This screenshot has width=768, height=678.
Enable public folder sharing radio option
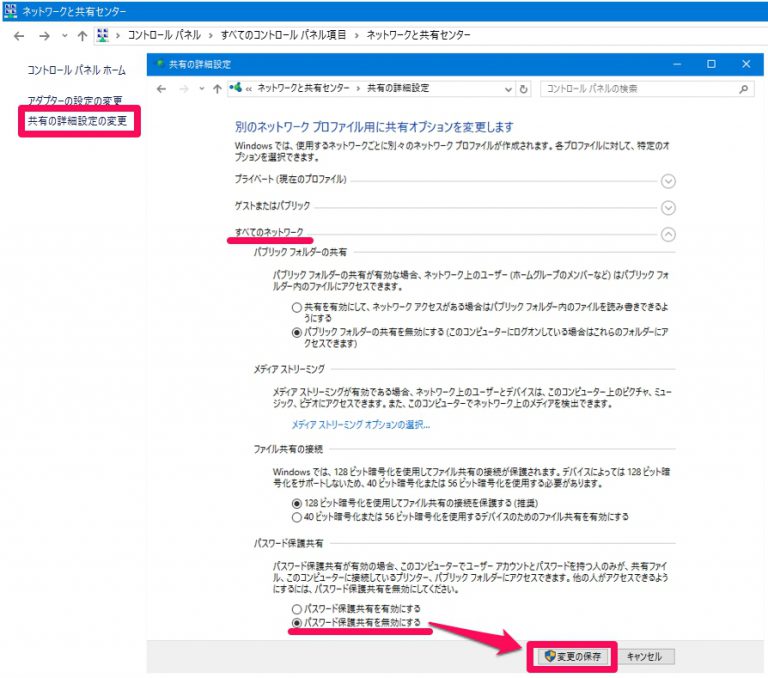[296, 308]
